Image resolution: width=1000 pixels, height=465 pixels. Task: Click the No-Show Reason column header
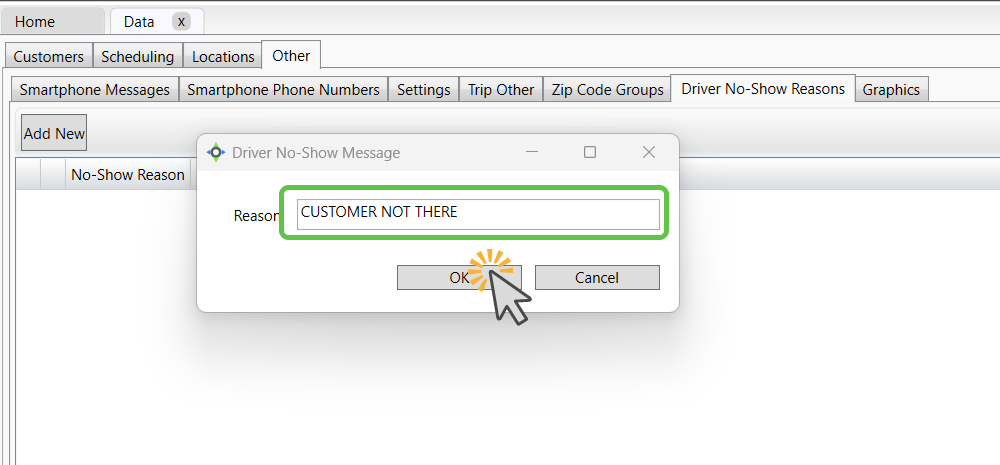128,175
